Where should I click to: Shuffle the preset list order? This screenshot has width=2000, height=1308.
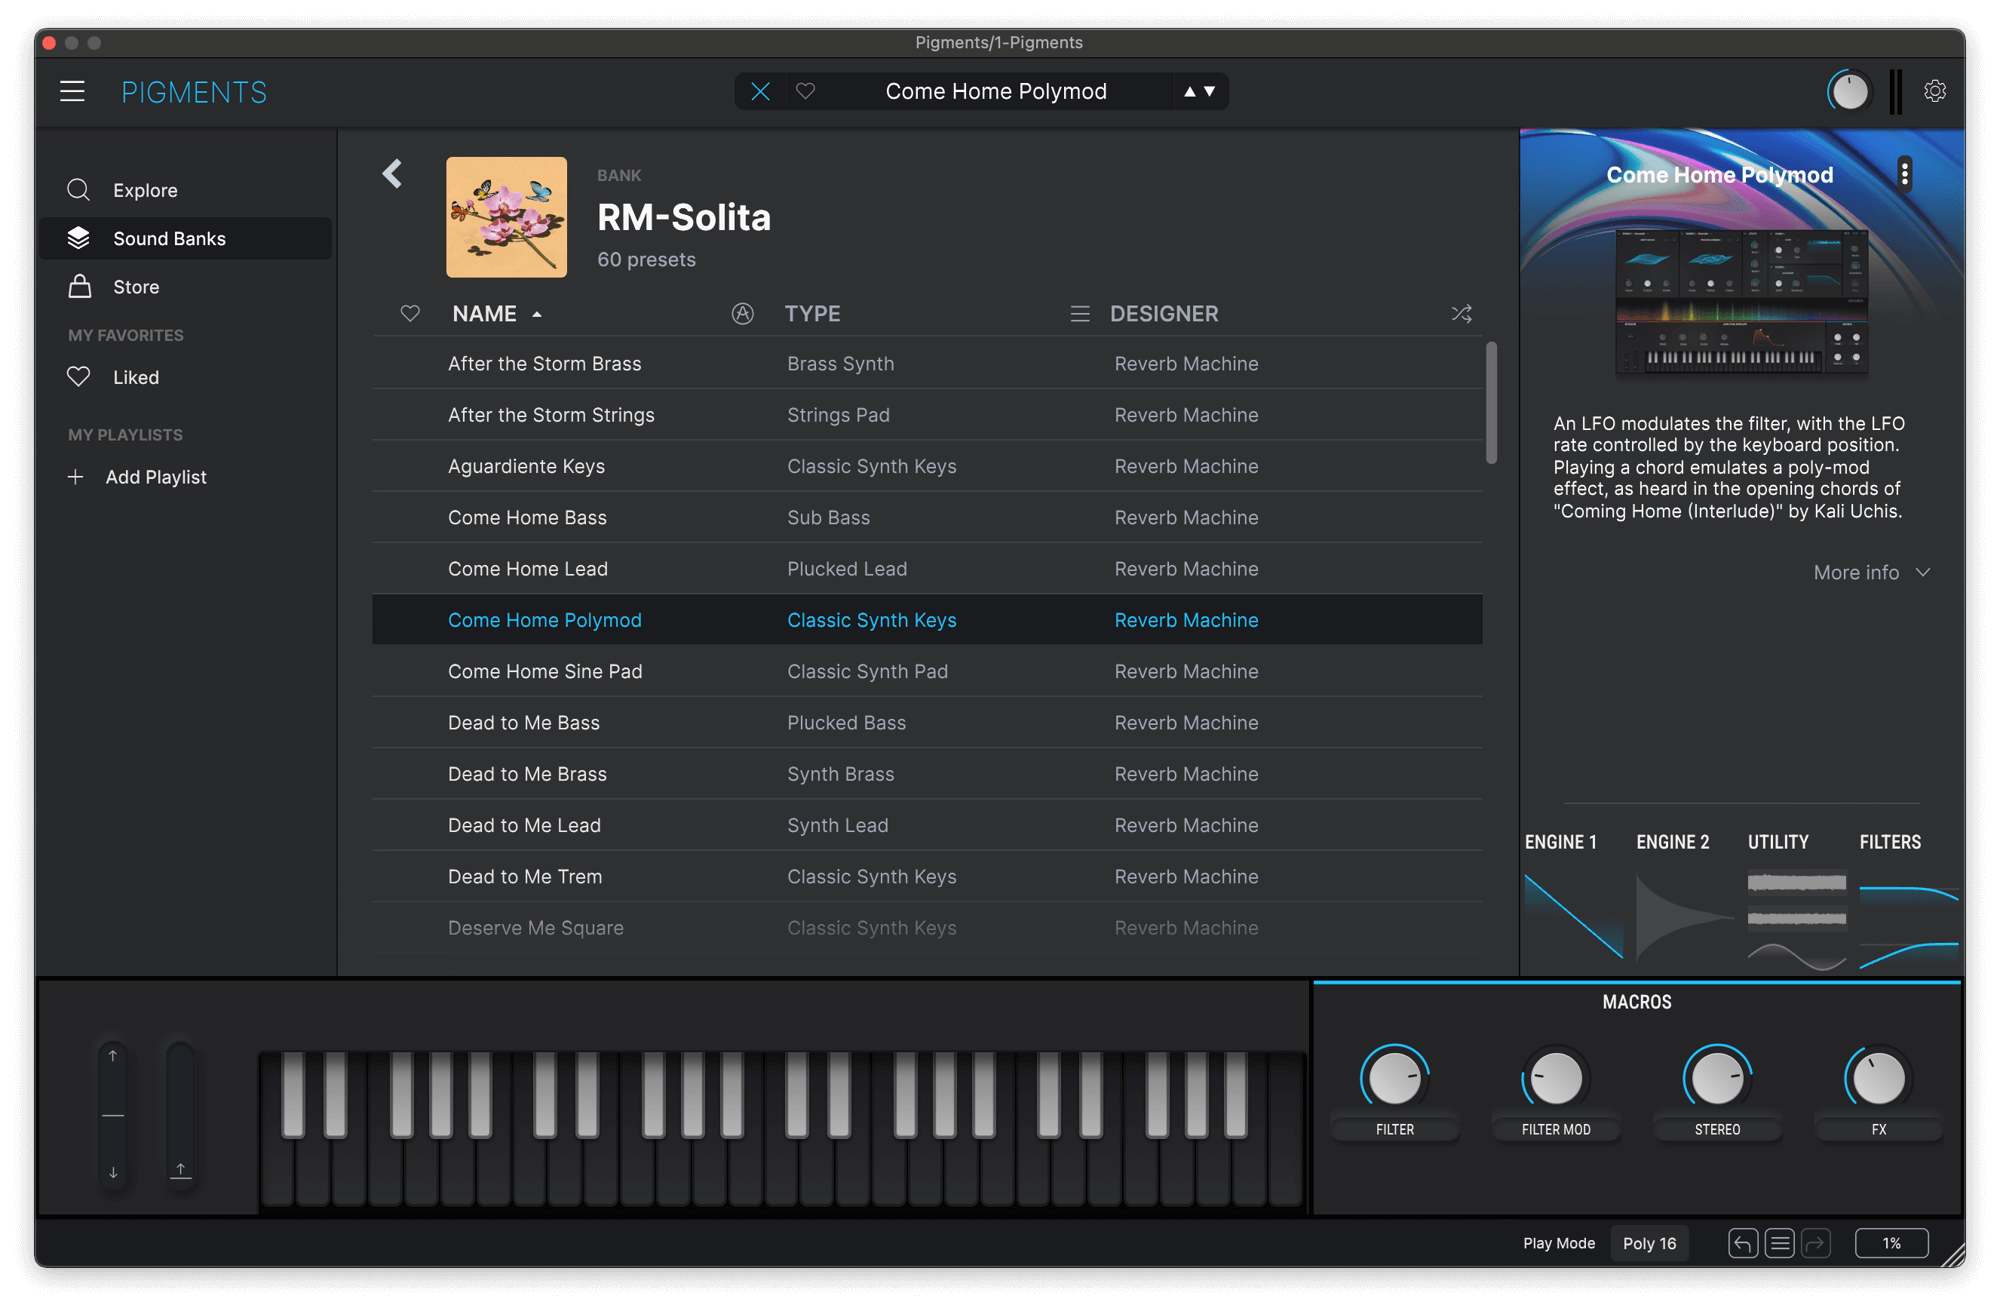1461,314
